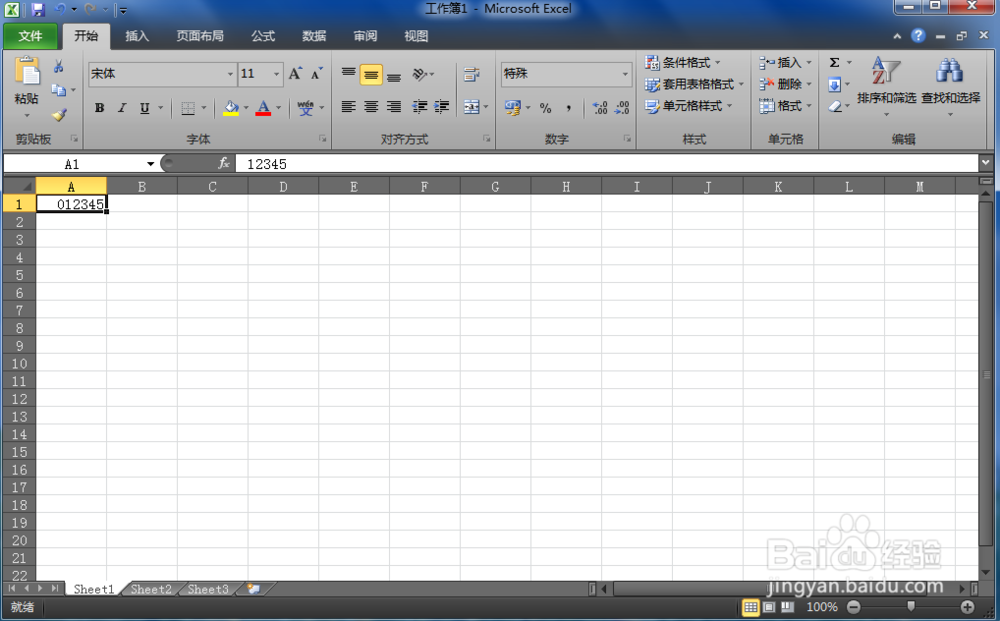
Task: Open Conditional Formatting (条件格式) menu
Action: [682, 62]
